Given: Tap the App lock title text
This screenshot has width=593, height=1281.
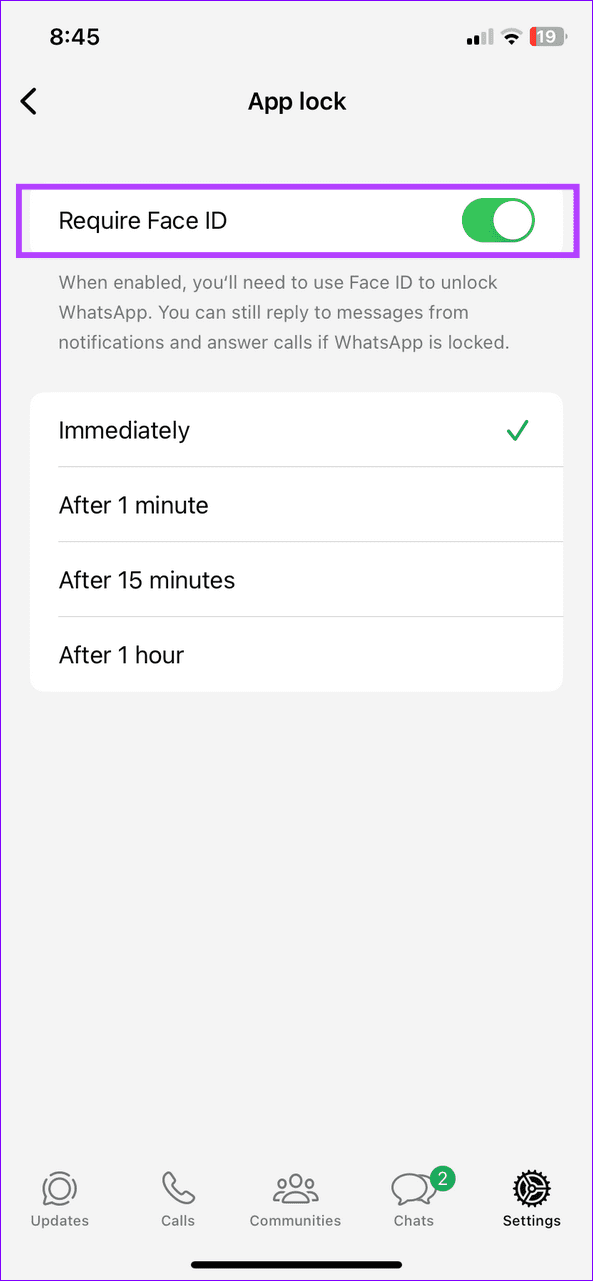Looking at the screenshot, I should 296,101.
